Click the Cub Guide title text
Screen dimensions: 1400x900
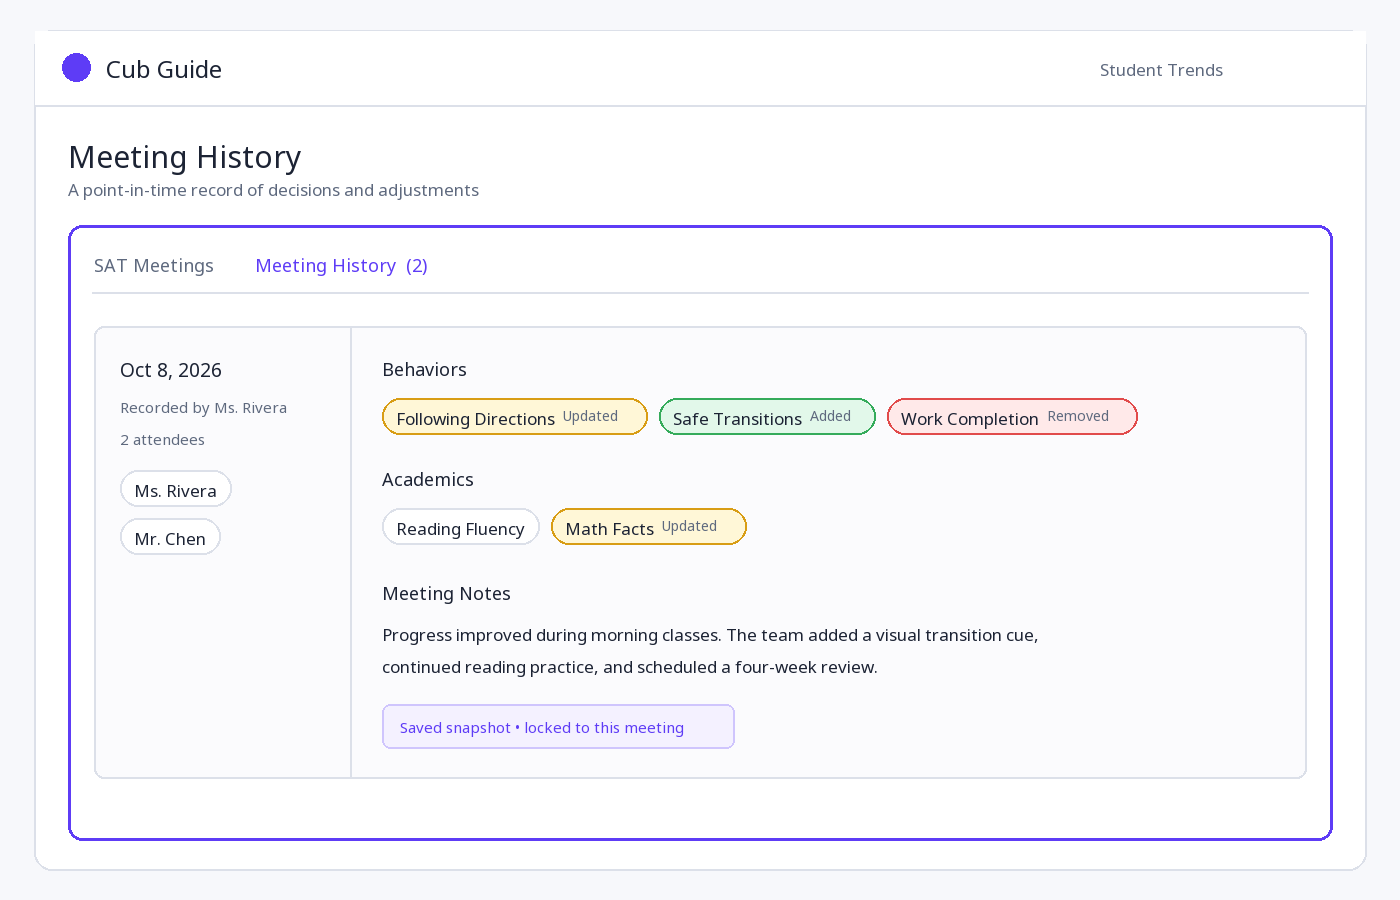[x=164, y=70]
